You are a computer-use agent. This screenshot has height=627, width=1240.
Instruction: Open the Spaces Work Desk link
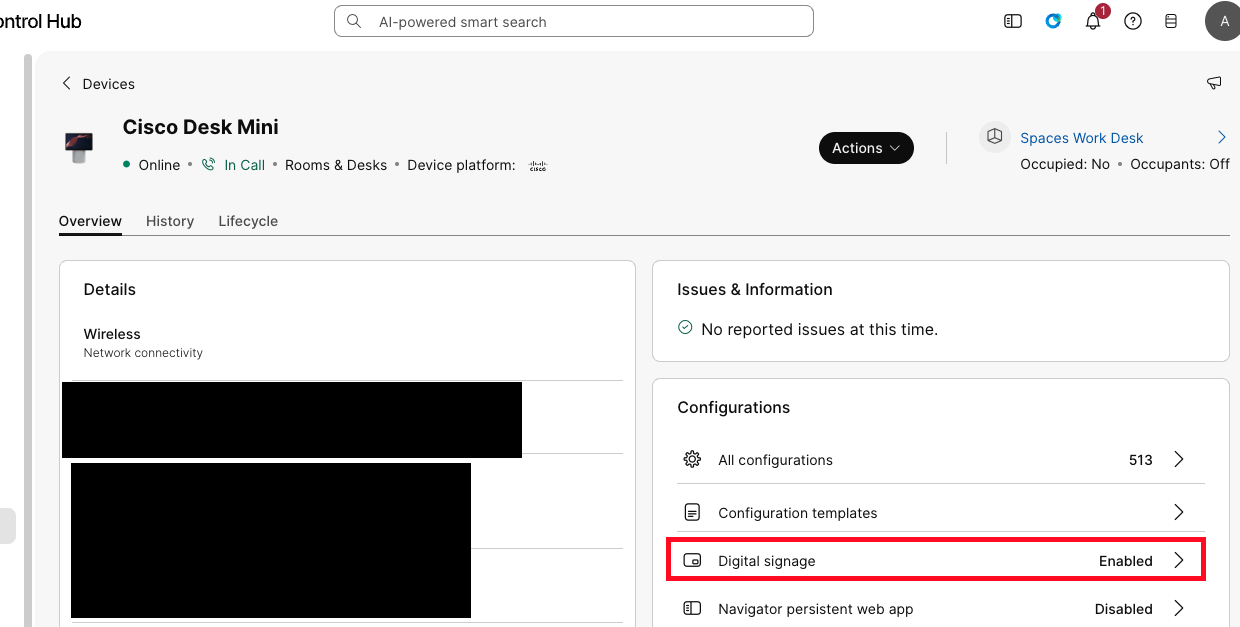pos(1082,138)
